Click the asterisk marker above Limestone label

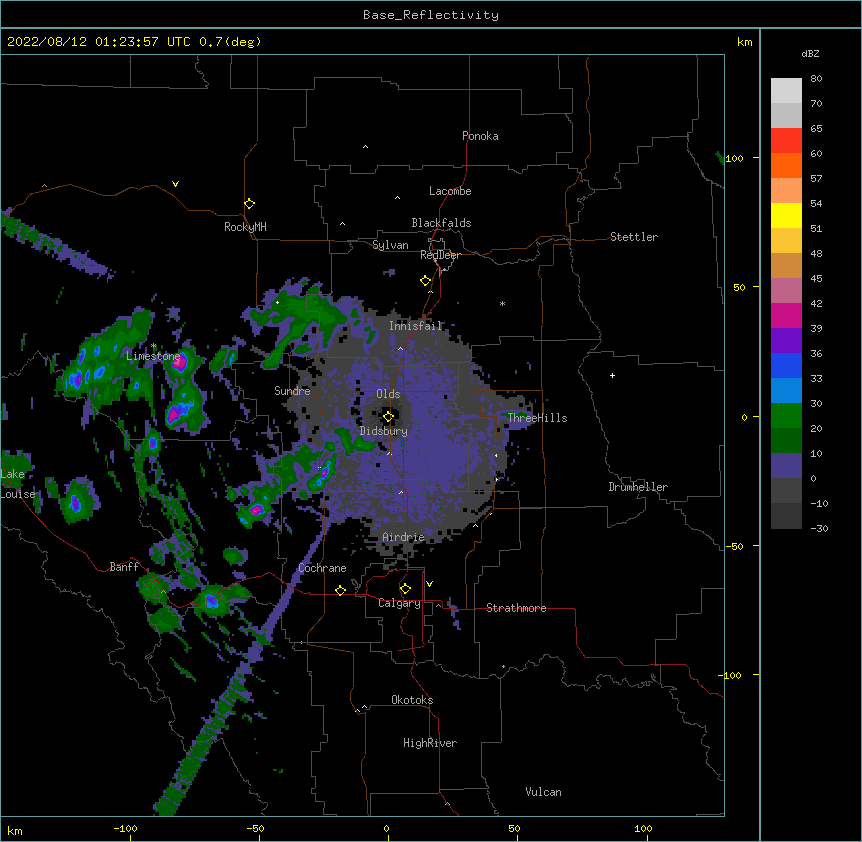pos(154,346)
